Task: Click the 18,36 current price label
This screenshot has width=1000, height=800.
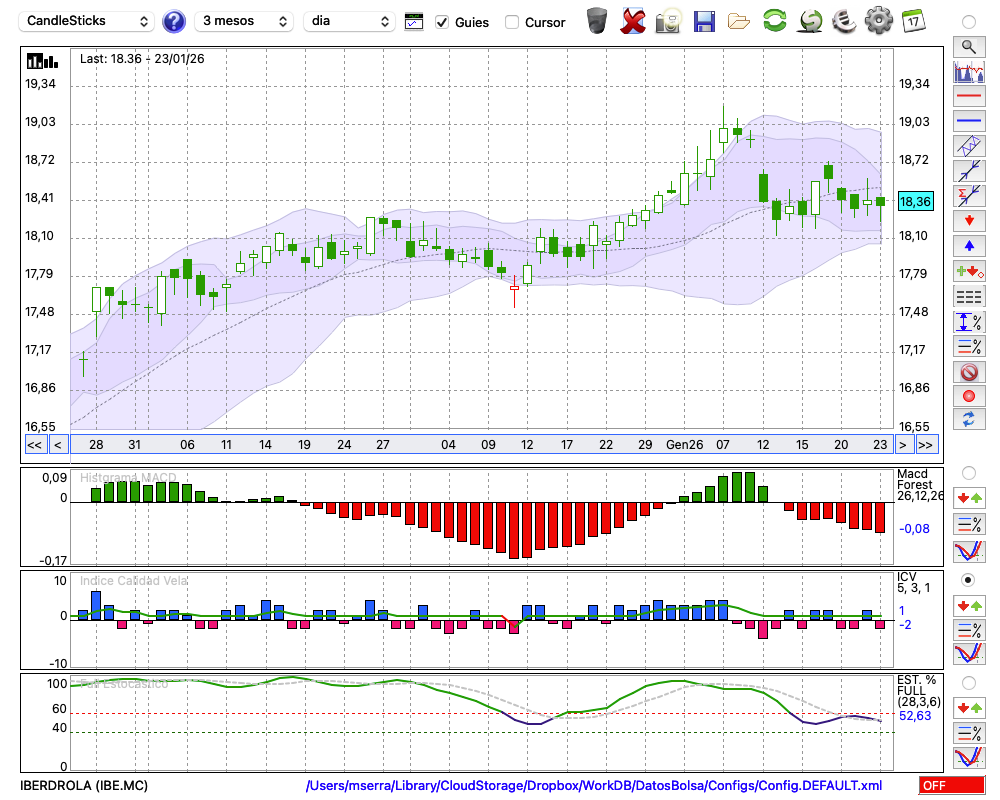Action: (915, 202)
